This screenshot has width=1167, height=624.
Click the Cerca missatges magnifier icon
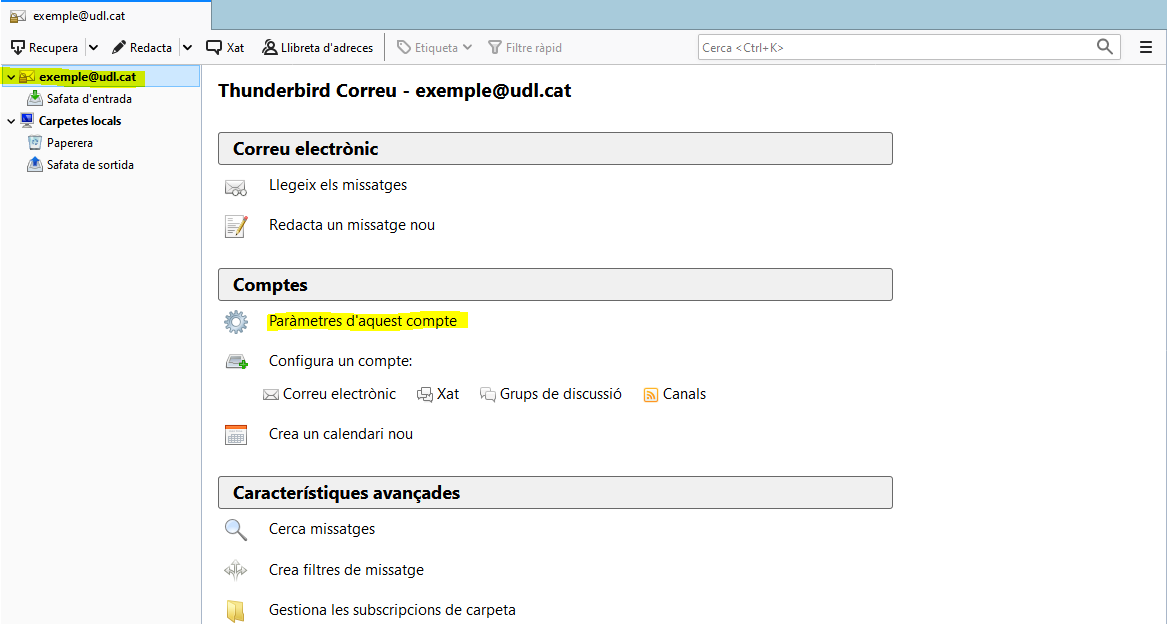[x=236, y=530]
